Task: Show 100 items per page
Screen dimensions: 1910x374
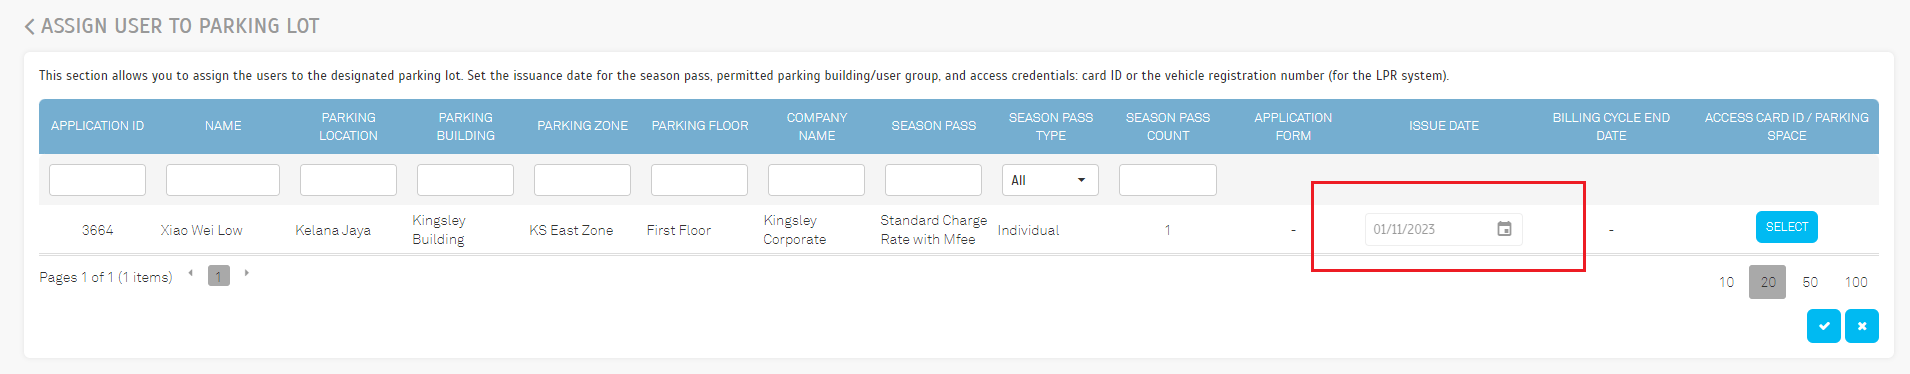Action: tap(1856, 282)
